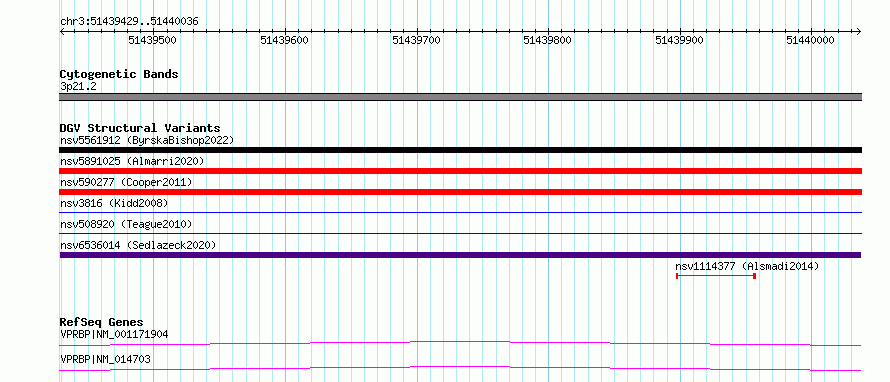Click the RefSeq Genes track heading
Image resolution: width=890 pixels, height=382 pixels.
[102, 322]
